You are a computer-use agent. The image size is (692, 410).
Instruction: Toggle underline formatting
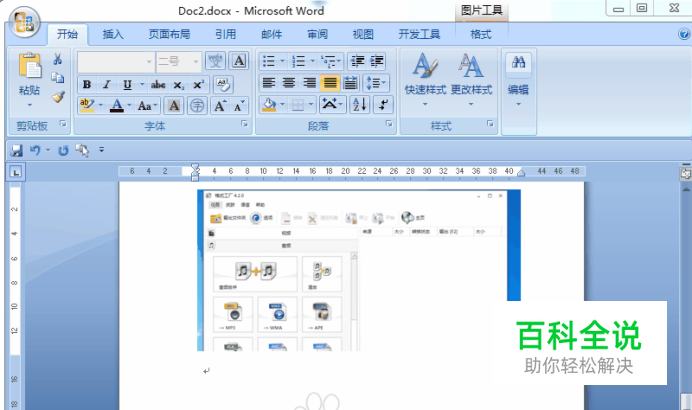(x=127, y=85)
